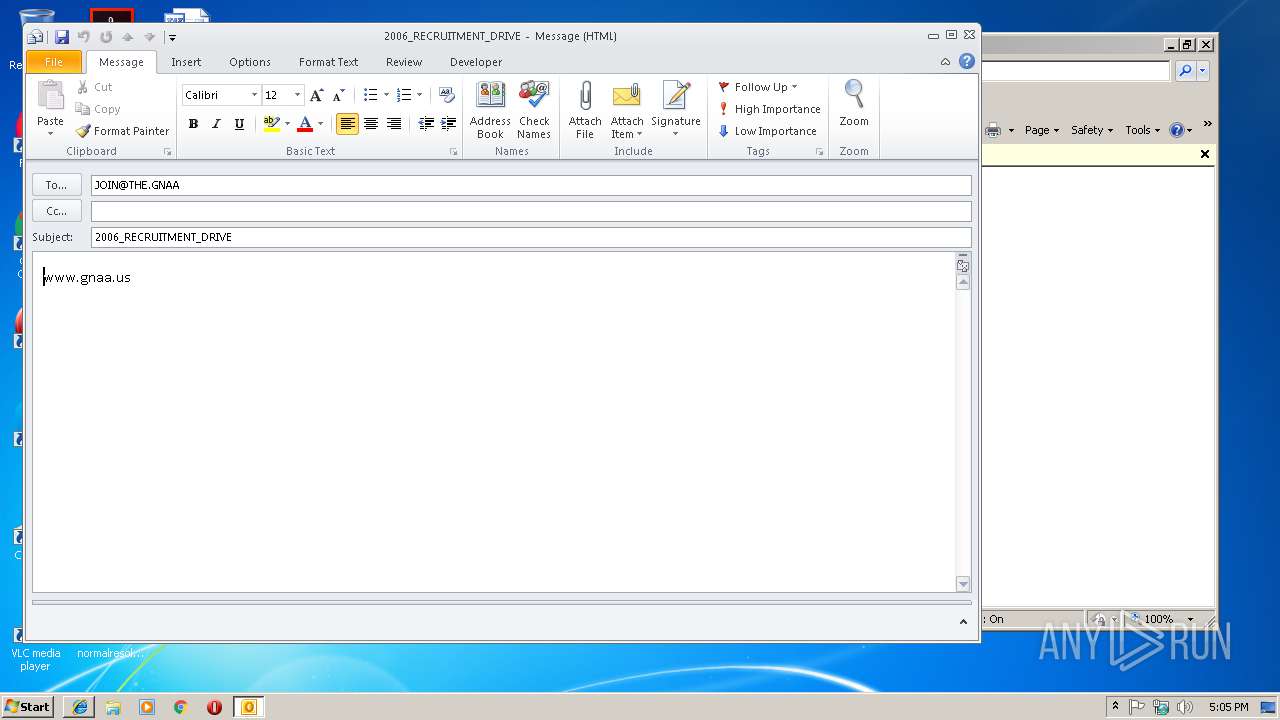
Task: Activate Format Painter
Action: (123, 131)
